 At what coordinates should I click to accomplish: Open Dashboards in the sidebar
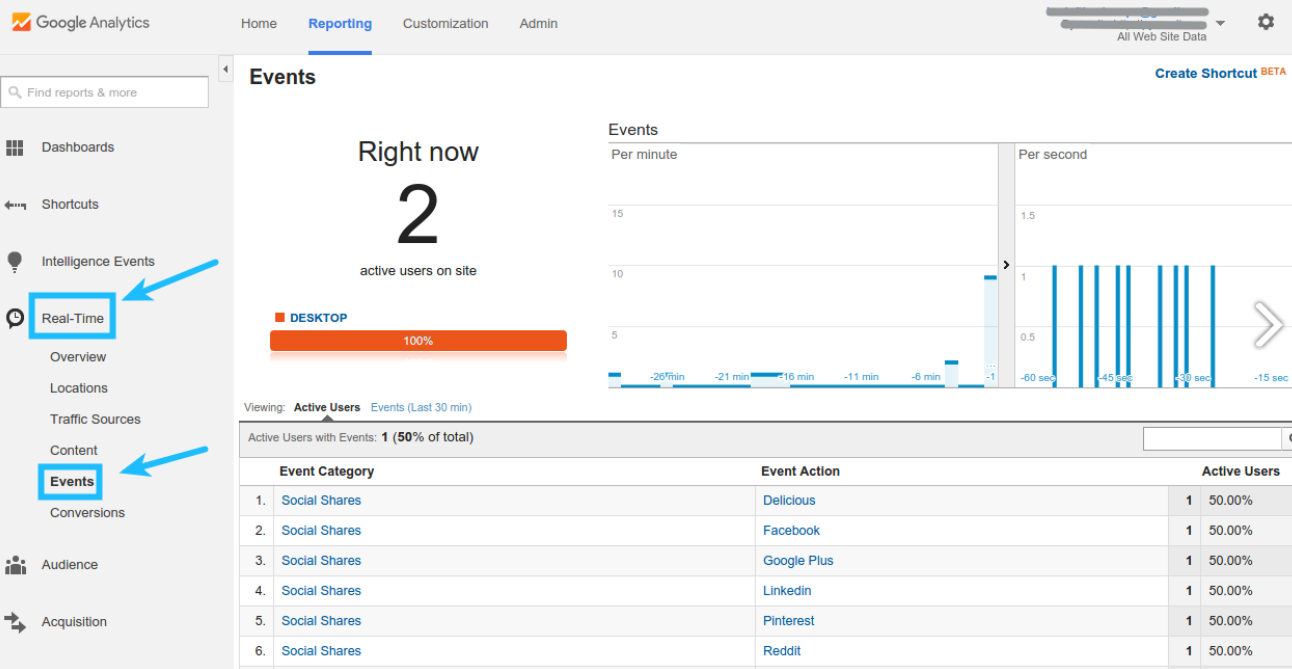[x=78, y=147]
